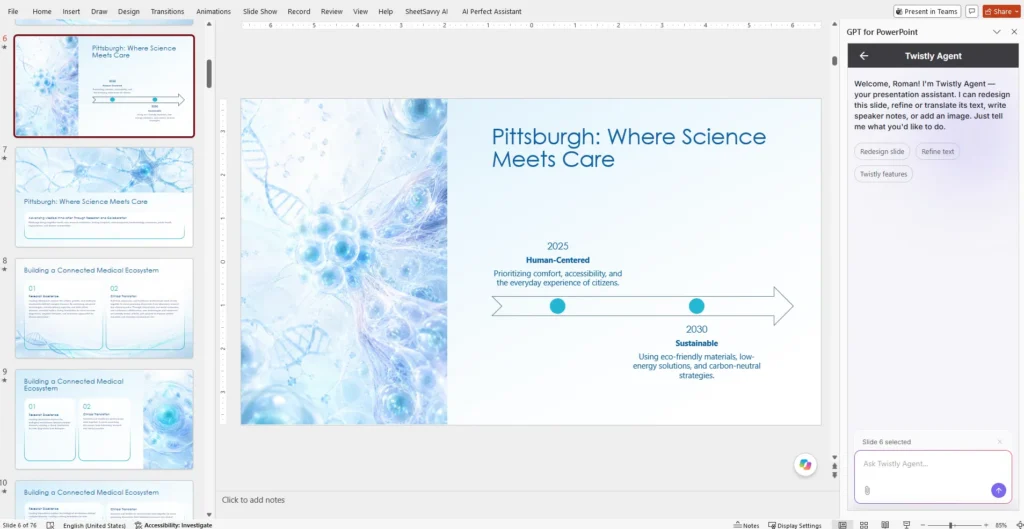Click the 2025 year label
Viewport: 1024px width, 529px height.
click(x=558, y=246)
